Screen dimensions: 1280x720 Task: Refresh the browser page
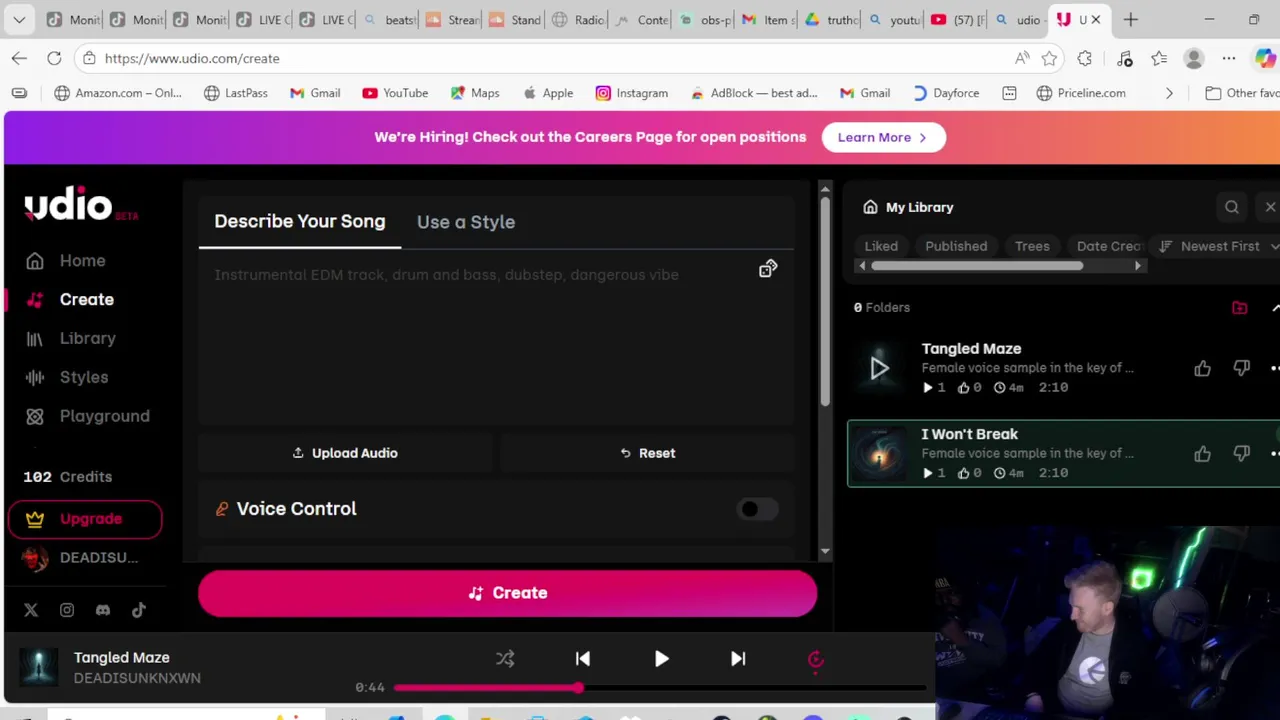[54, 58]
